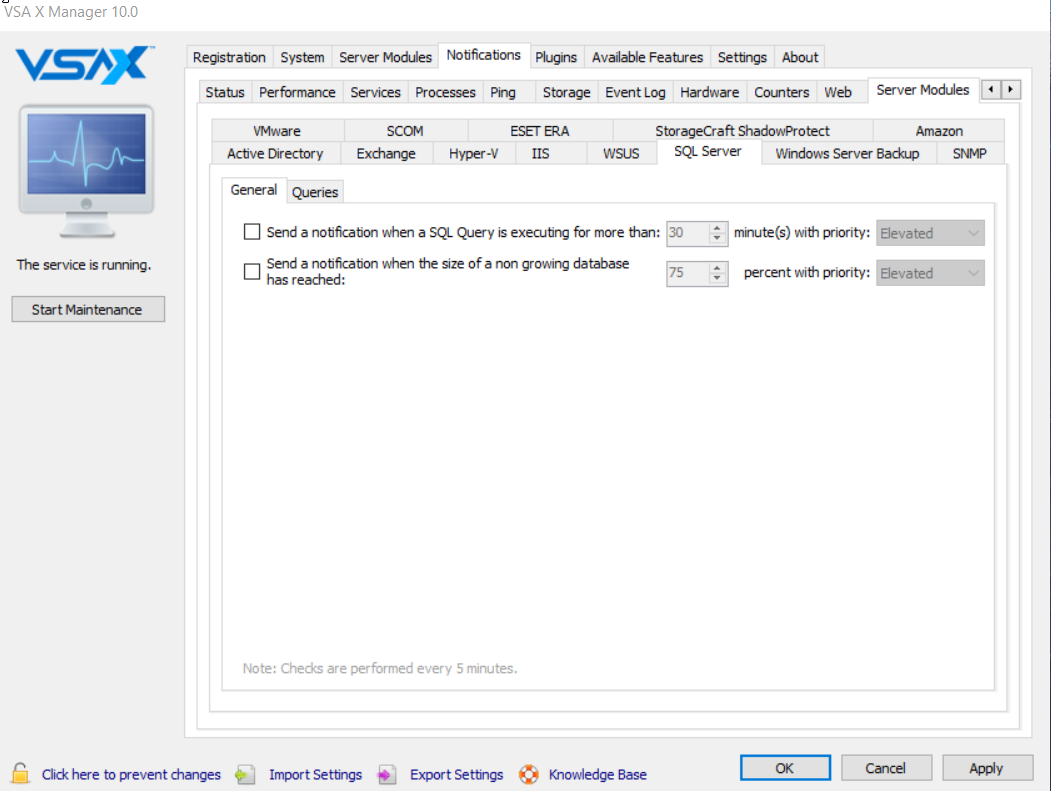Viewport: 1051px width, 791px height.
Task: Open priority dropdown for database size notification
Action: [930, 273]
